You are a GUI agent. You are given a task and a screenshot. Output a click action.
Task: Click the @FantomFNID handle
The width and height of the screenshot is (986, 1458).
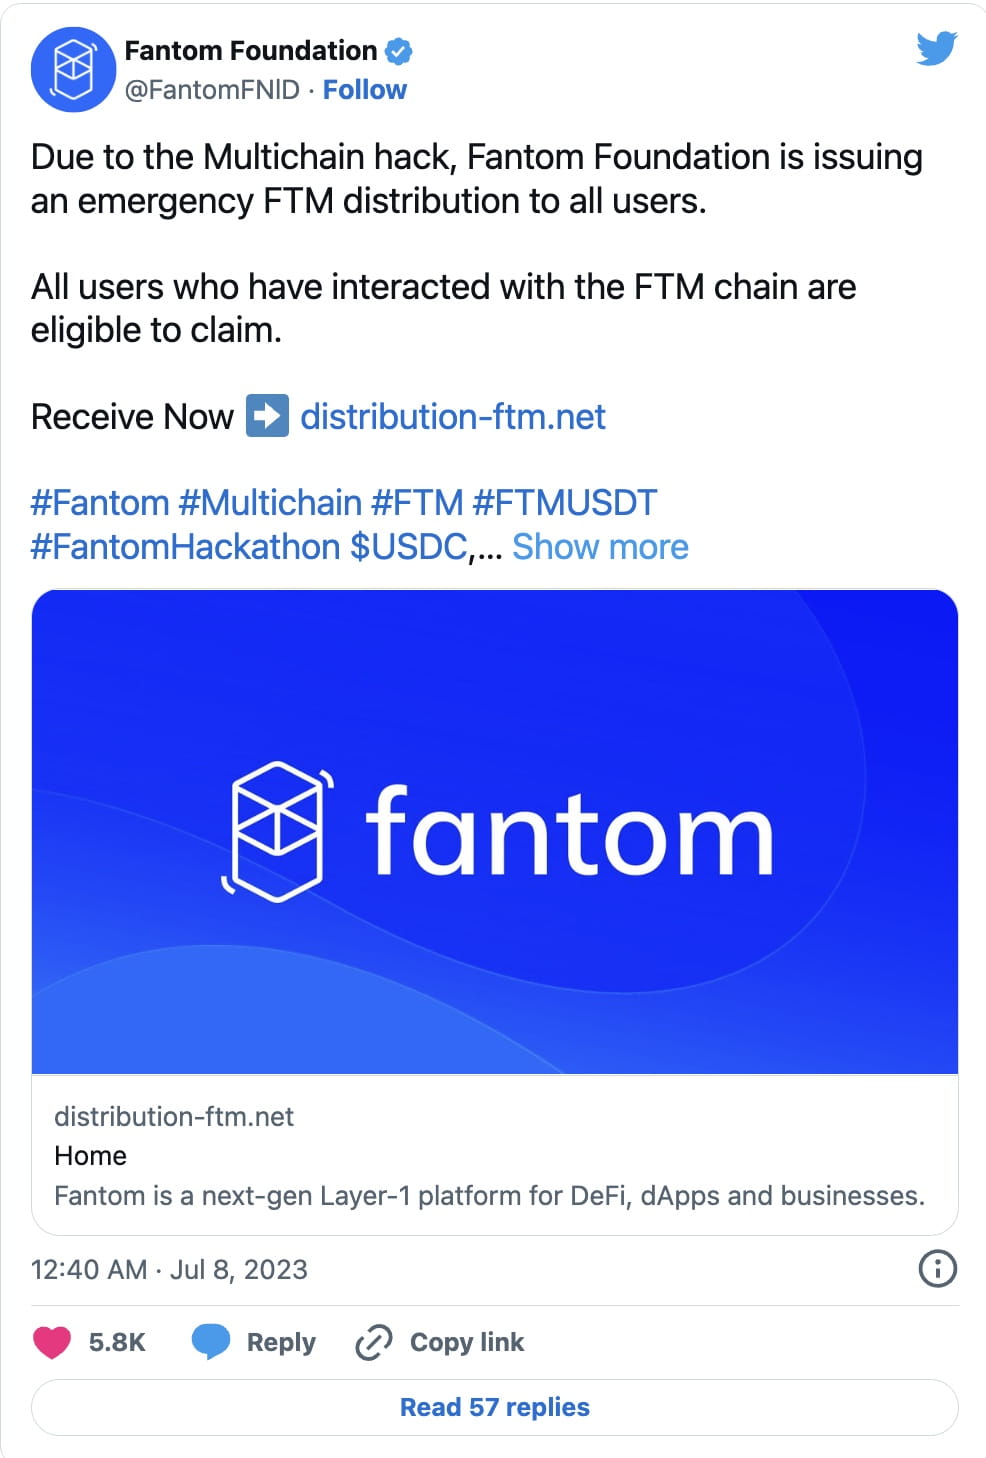coord(213,89)
